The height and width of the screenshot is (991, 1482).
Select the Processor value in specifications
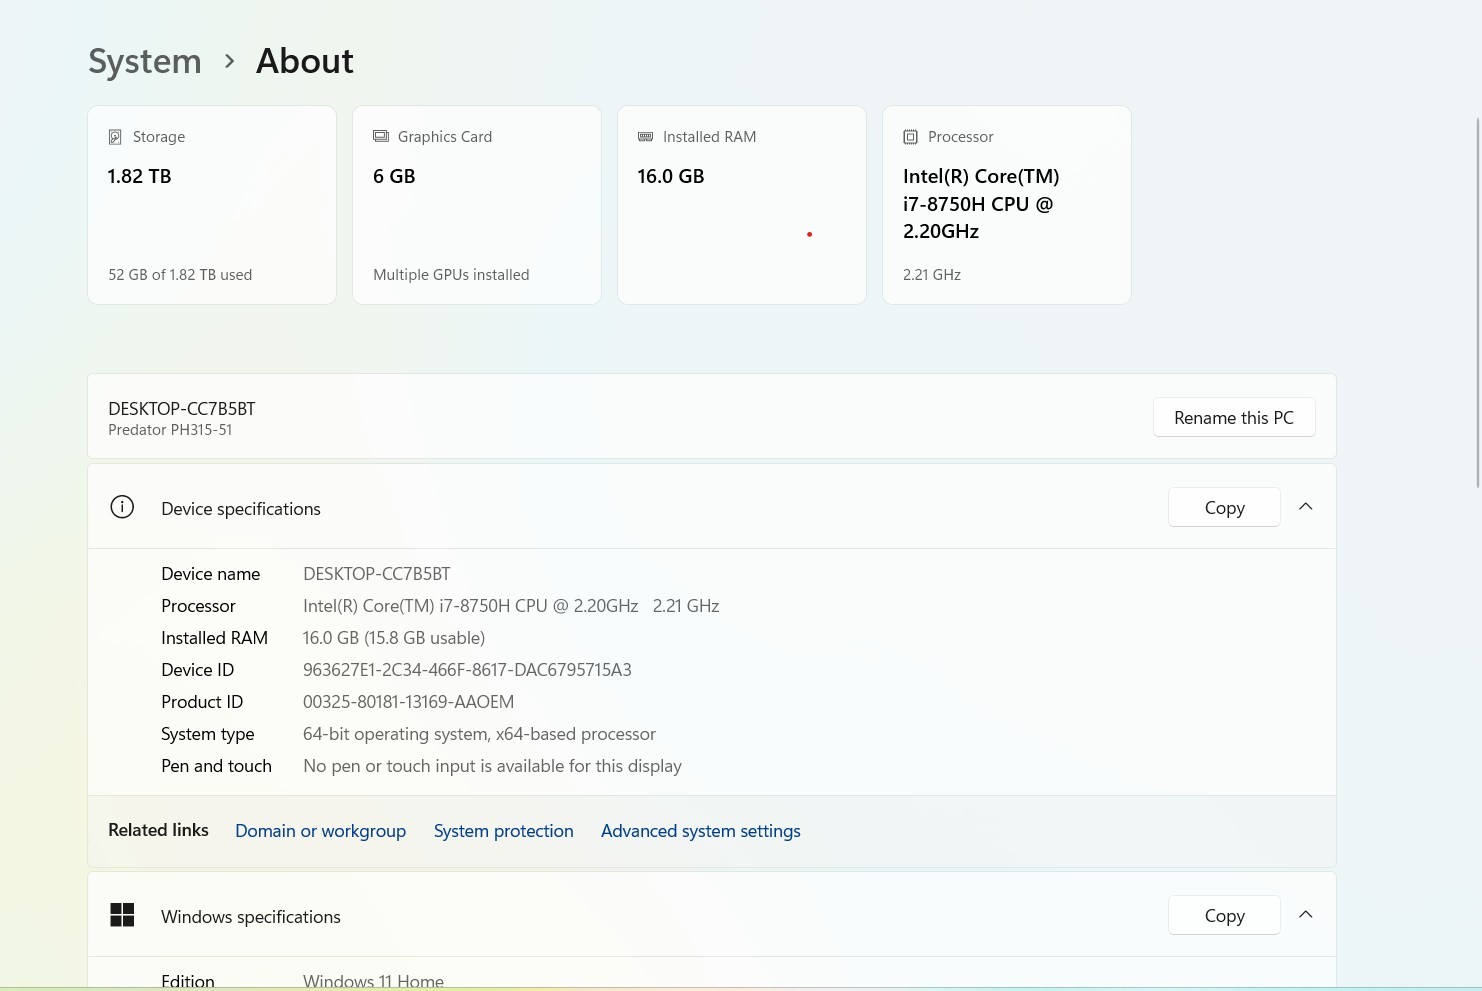pos(511,606)
